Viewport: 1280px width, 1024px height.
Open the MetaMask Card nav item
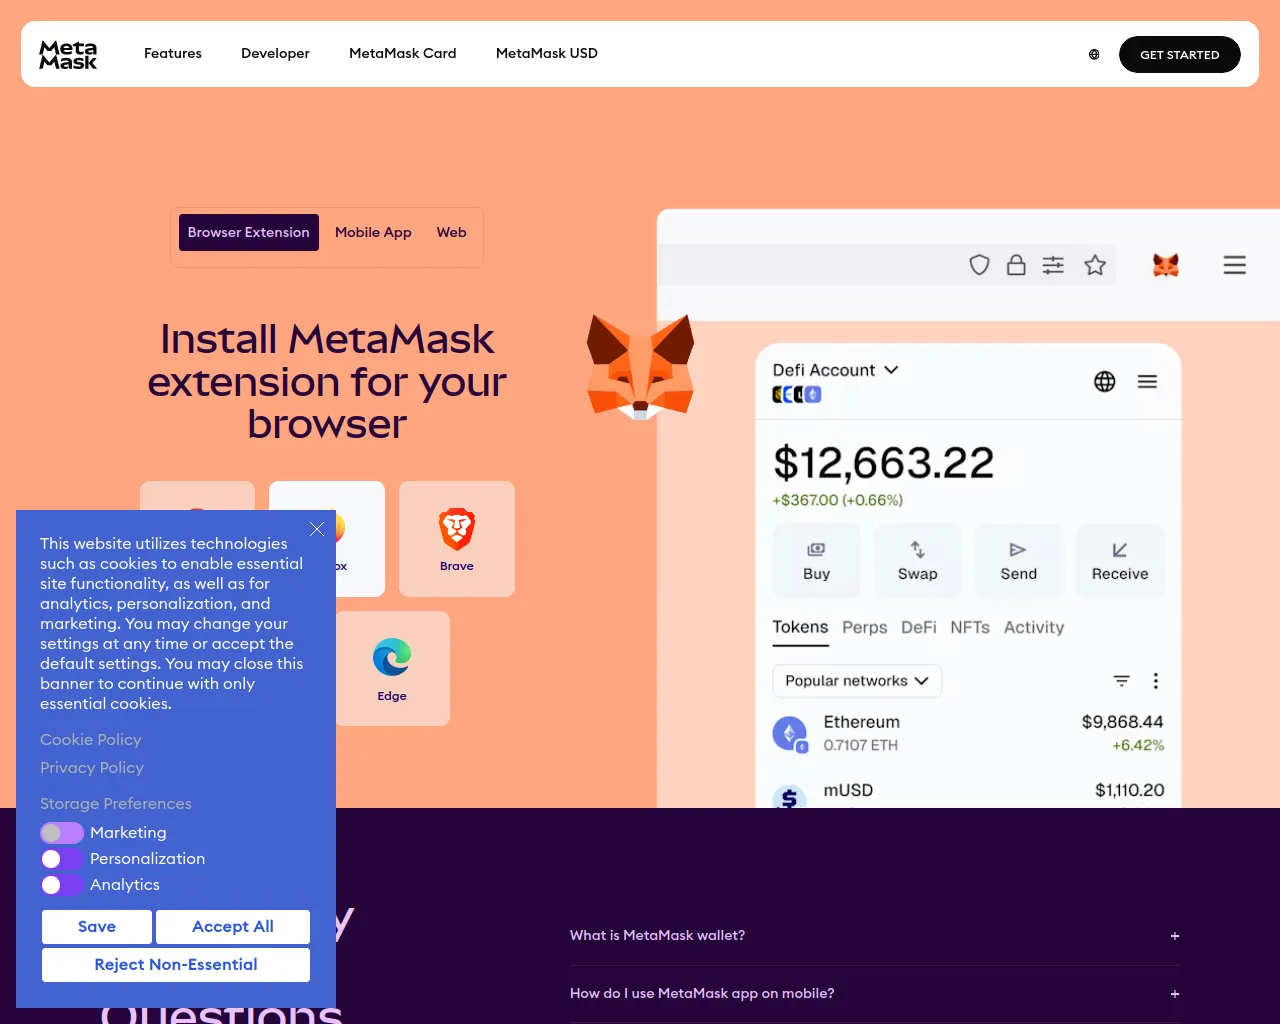click(x=403, y=54)
